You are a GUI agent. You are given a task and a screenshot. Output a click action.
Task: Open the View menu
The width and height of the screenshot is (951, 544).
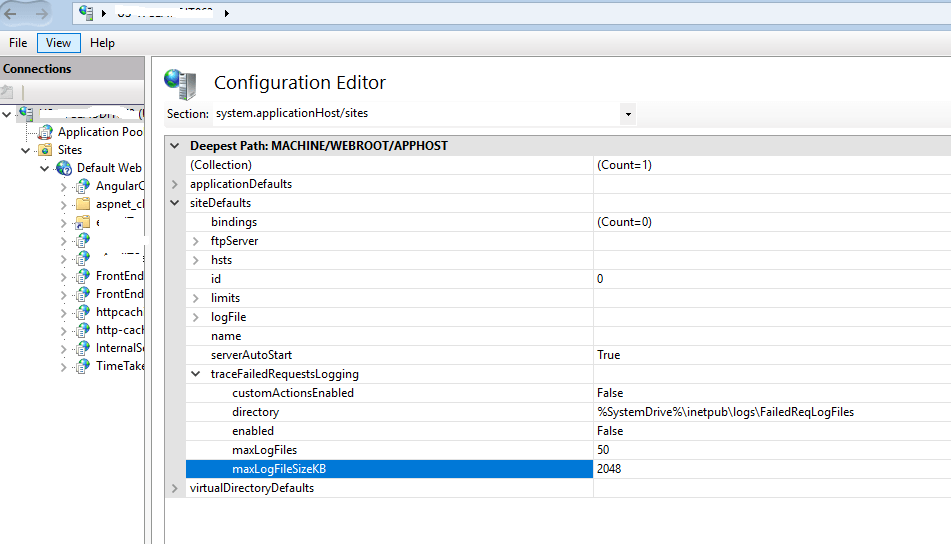coord(58,43)
